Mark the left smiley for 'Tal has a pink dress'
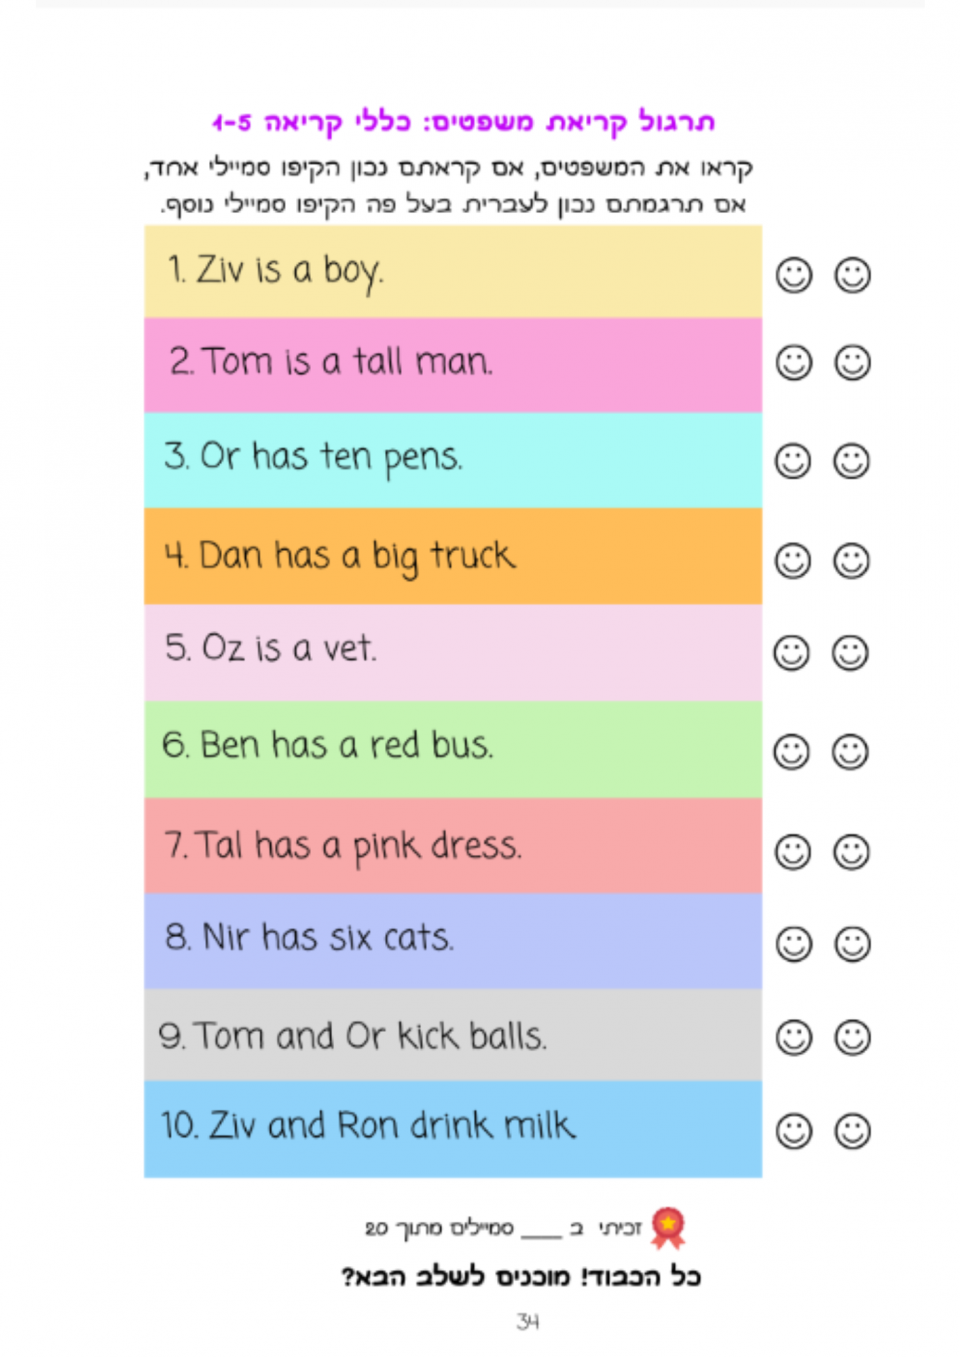Screen dimensions: 960x1357 (793, 852)
